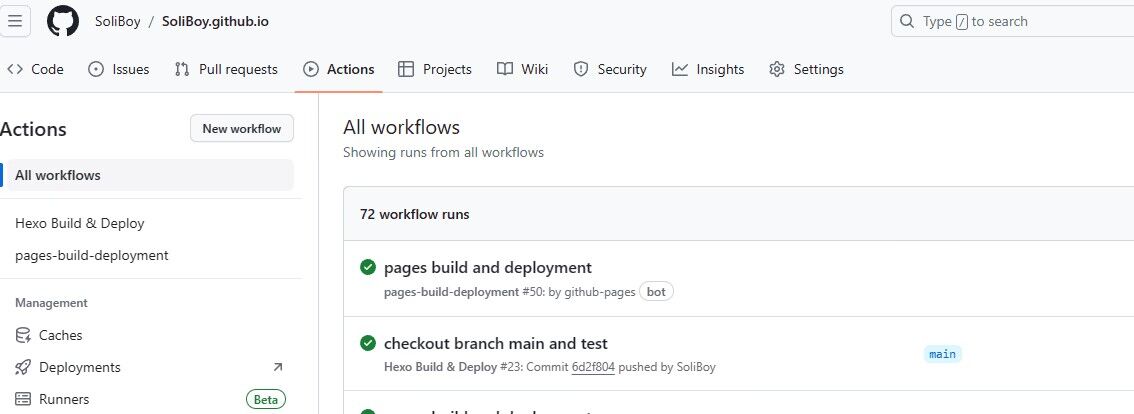Focus the 'Type / to search' field
This screenshot has width=1134, height=414.
tap(1012, 21)
